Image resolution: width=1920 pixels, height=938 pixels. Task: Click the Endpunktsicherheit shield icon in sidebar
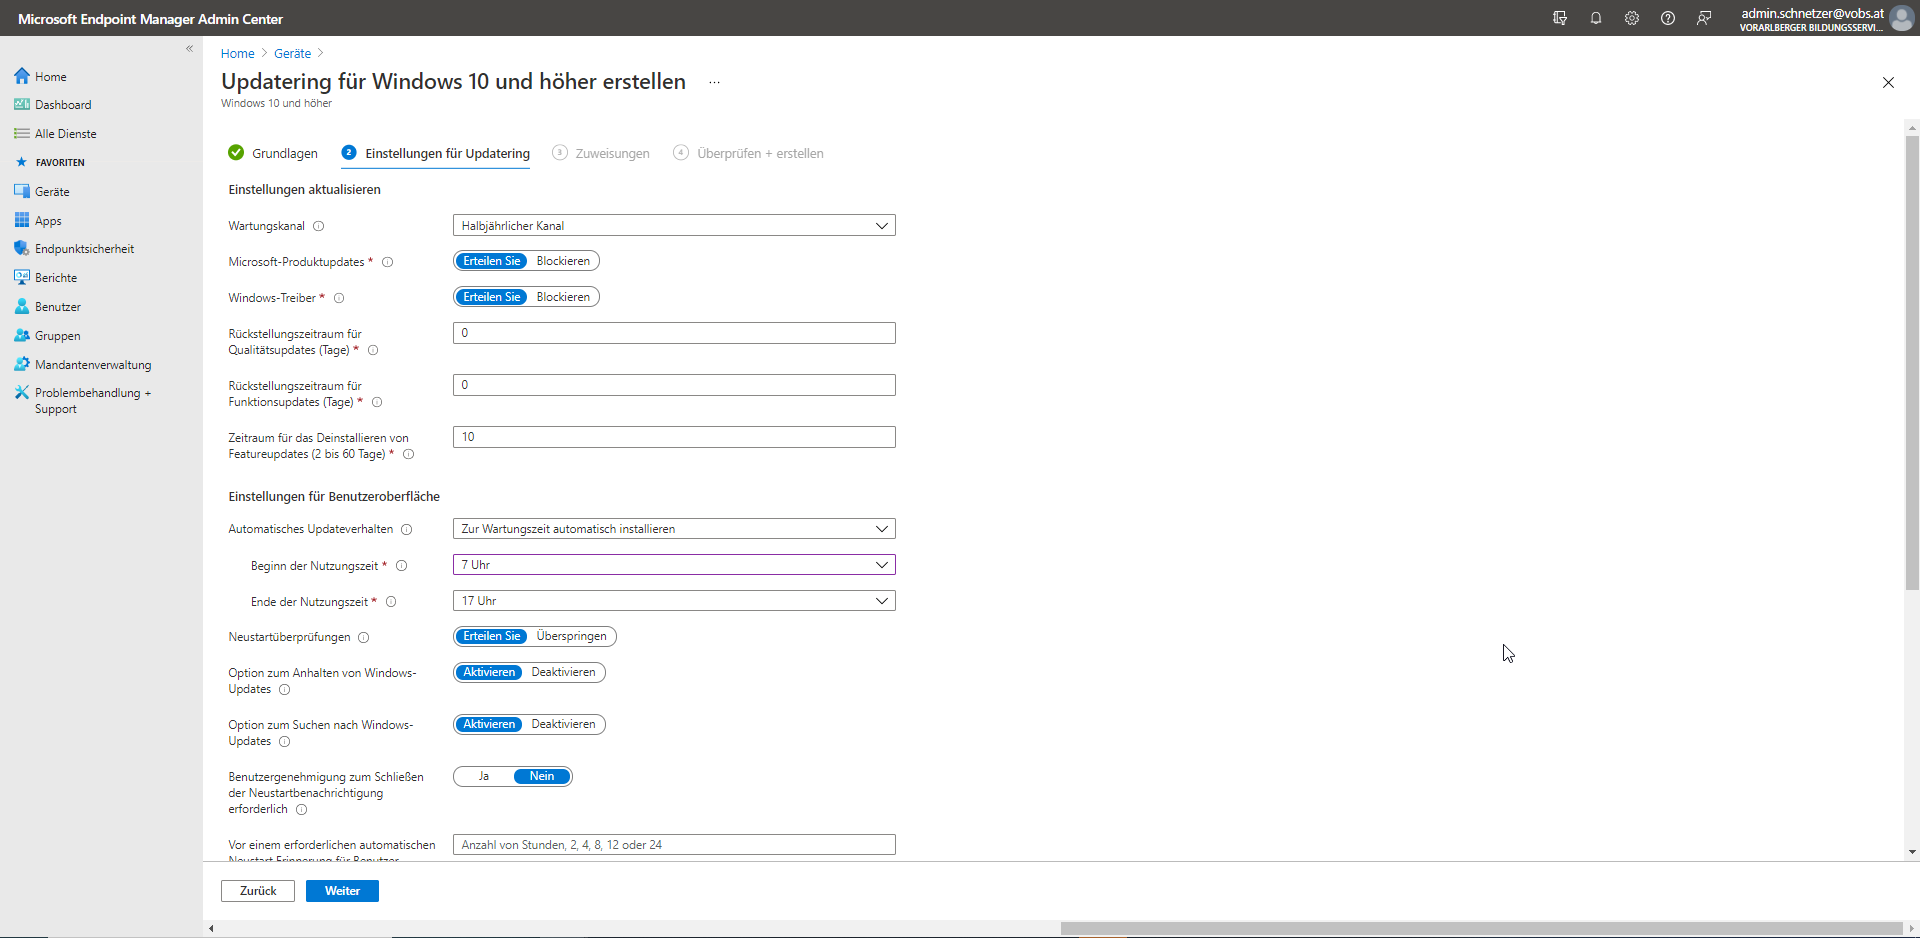21,249
